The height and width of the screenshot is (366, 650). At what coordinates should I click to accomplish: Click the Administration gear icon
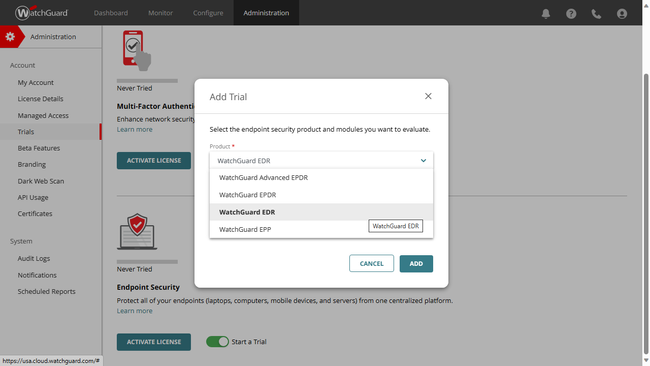tap(10, 36)
